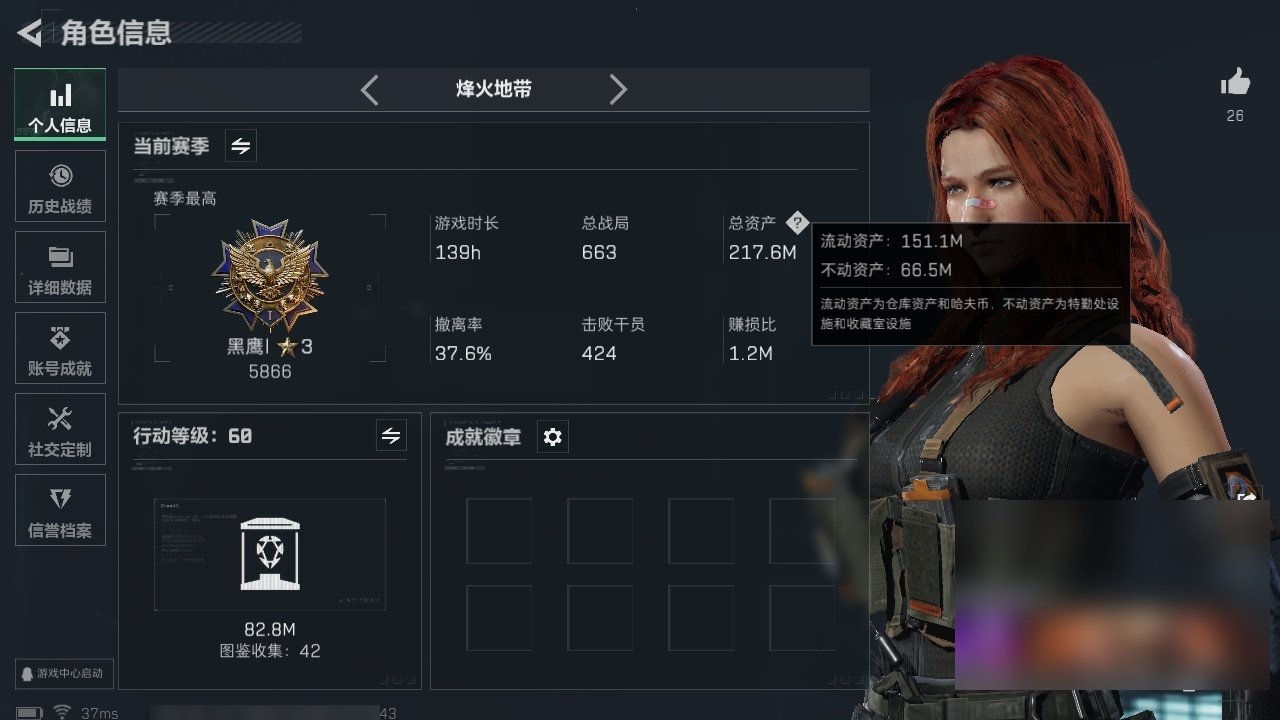The width and height of the screenshot is (1280, 720).
Task: Open the 个人信息 tab
Action: pos(60,104)
